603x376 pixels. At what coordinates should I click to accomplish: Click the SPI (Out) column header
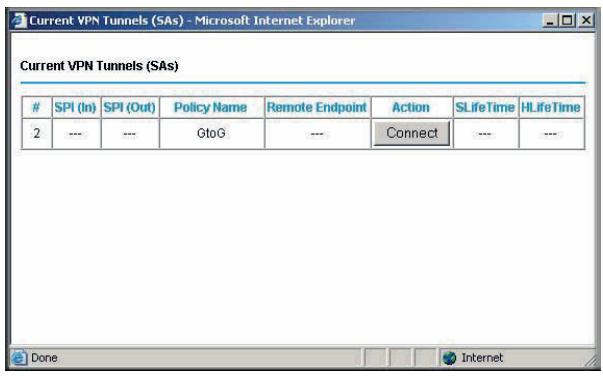[x=130, y=107]
